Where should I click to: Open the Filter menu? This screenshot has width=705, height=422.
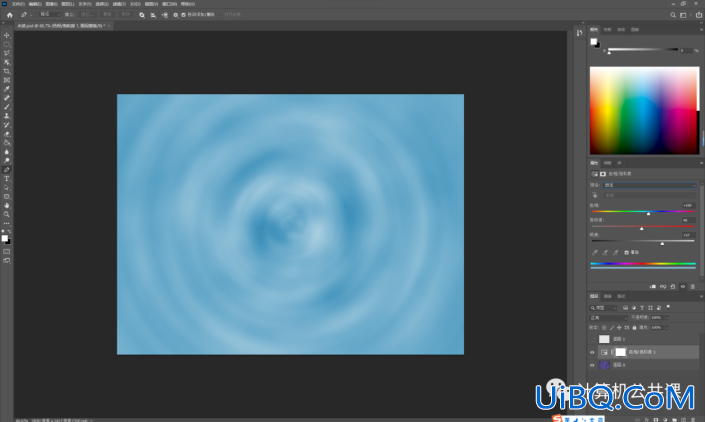pyautogui.click(x=119, y=4)
